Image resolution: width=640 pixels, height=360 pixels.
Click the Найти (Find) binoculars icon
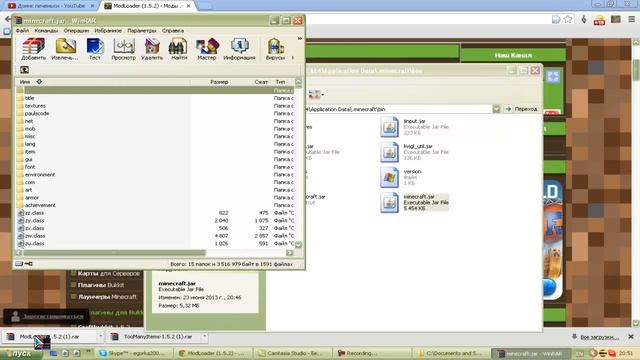178,49
